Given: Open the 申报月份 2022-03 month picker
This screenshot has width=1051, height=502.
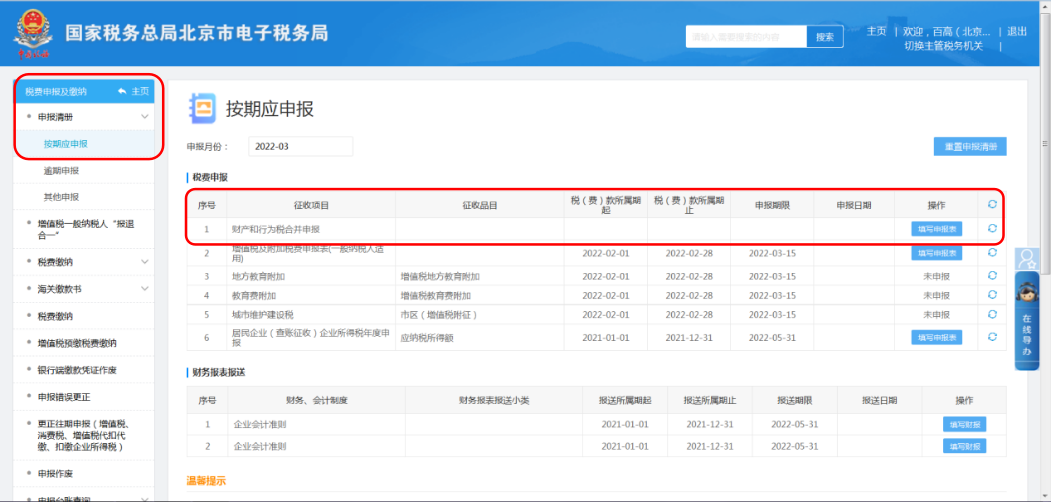Looking at the screenshot, I should pyautogui.click(x=300, y=146).
